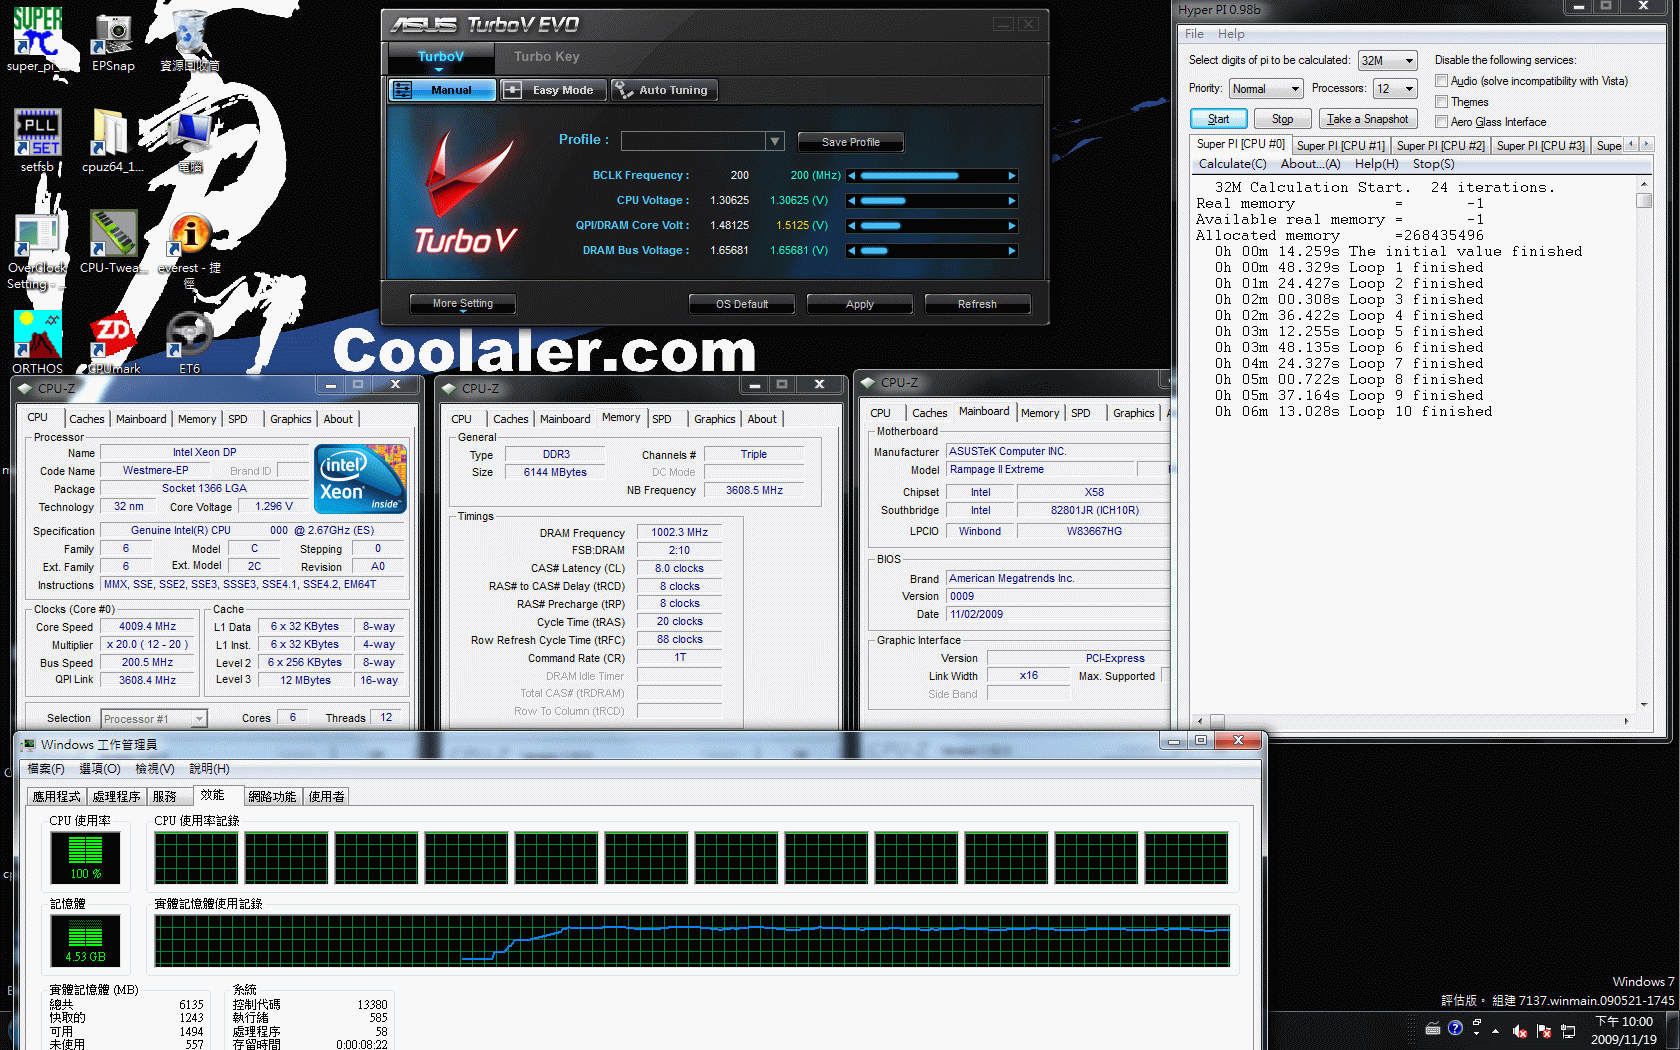Select the Recycle Bin (資源回收筒) desktop icon

click(190, 40)
